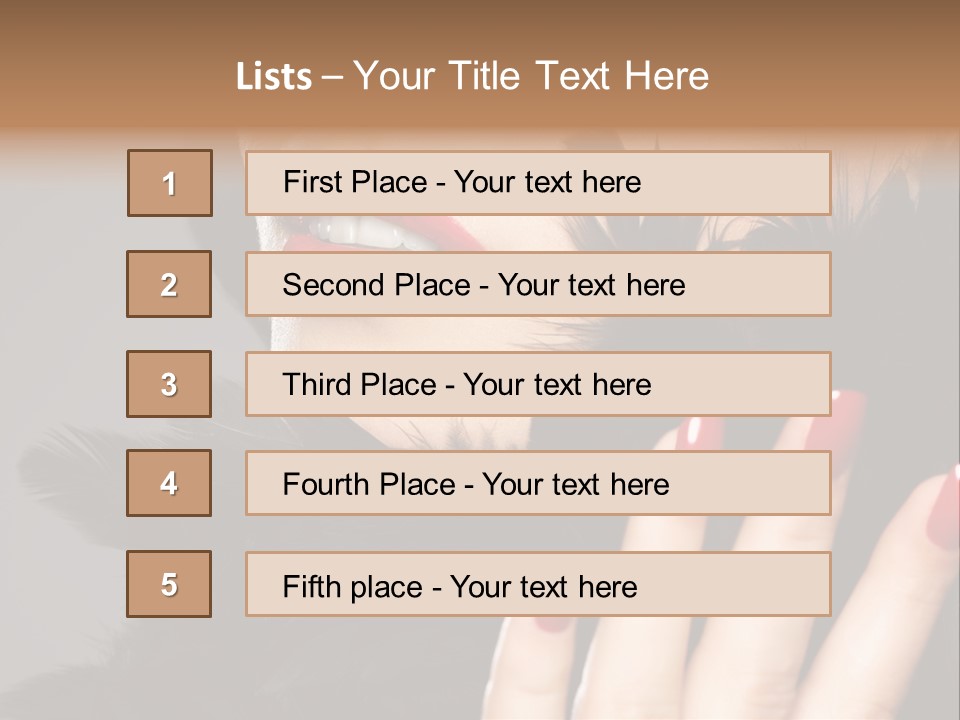The width and height of the screenshot is (960, 720).
Task: Click the number 1 box
Action: pos(170,183)
